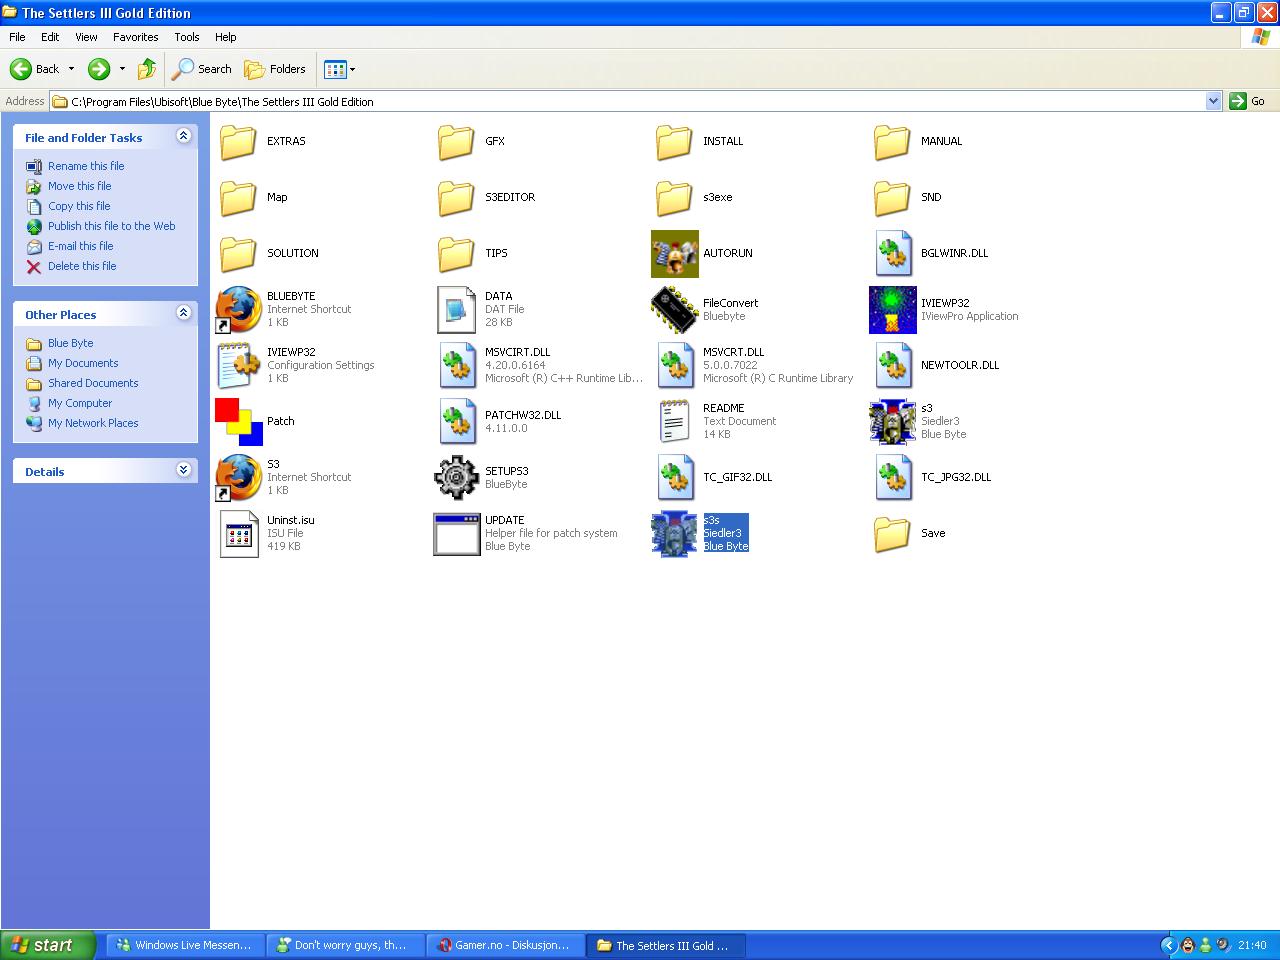Go to My Documents in Other Places
This screenshot has width=1280, height=960.
click(x=83, y=363)
